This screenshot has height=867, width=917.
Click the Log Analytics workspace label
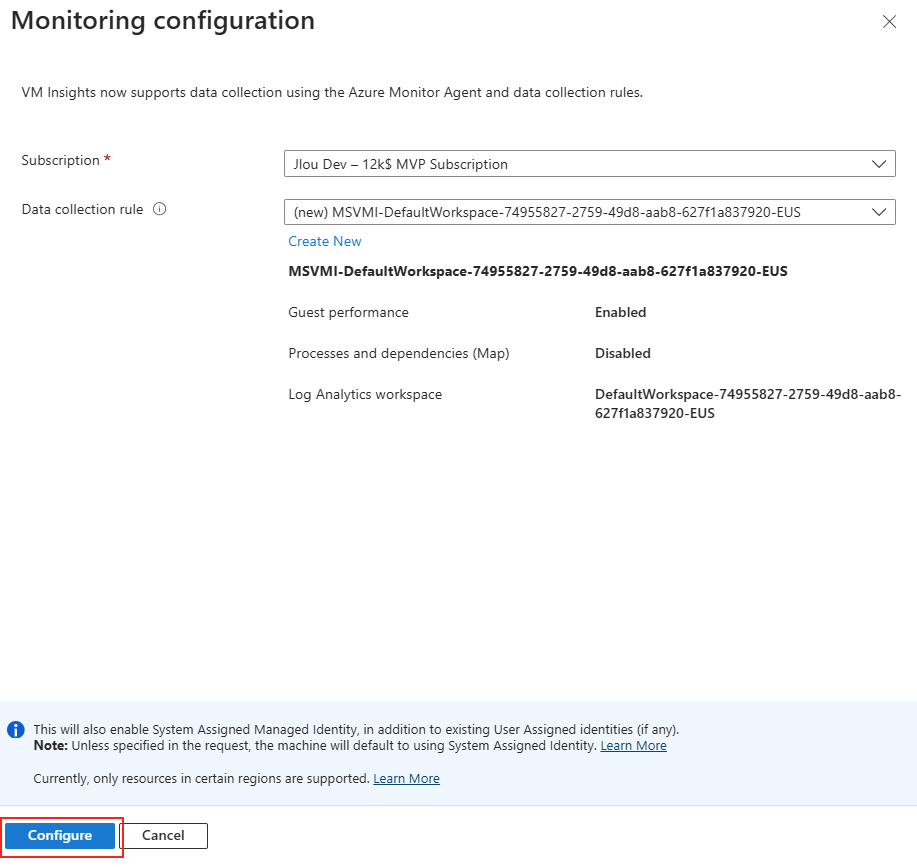coord(365,395)
